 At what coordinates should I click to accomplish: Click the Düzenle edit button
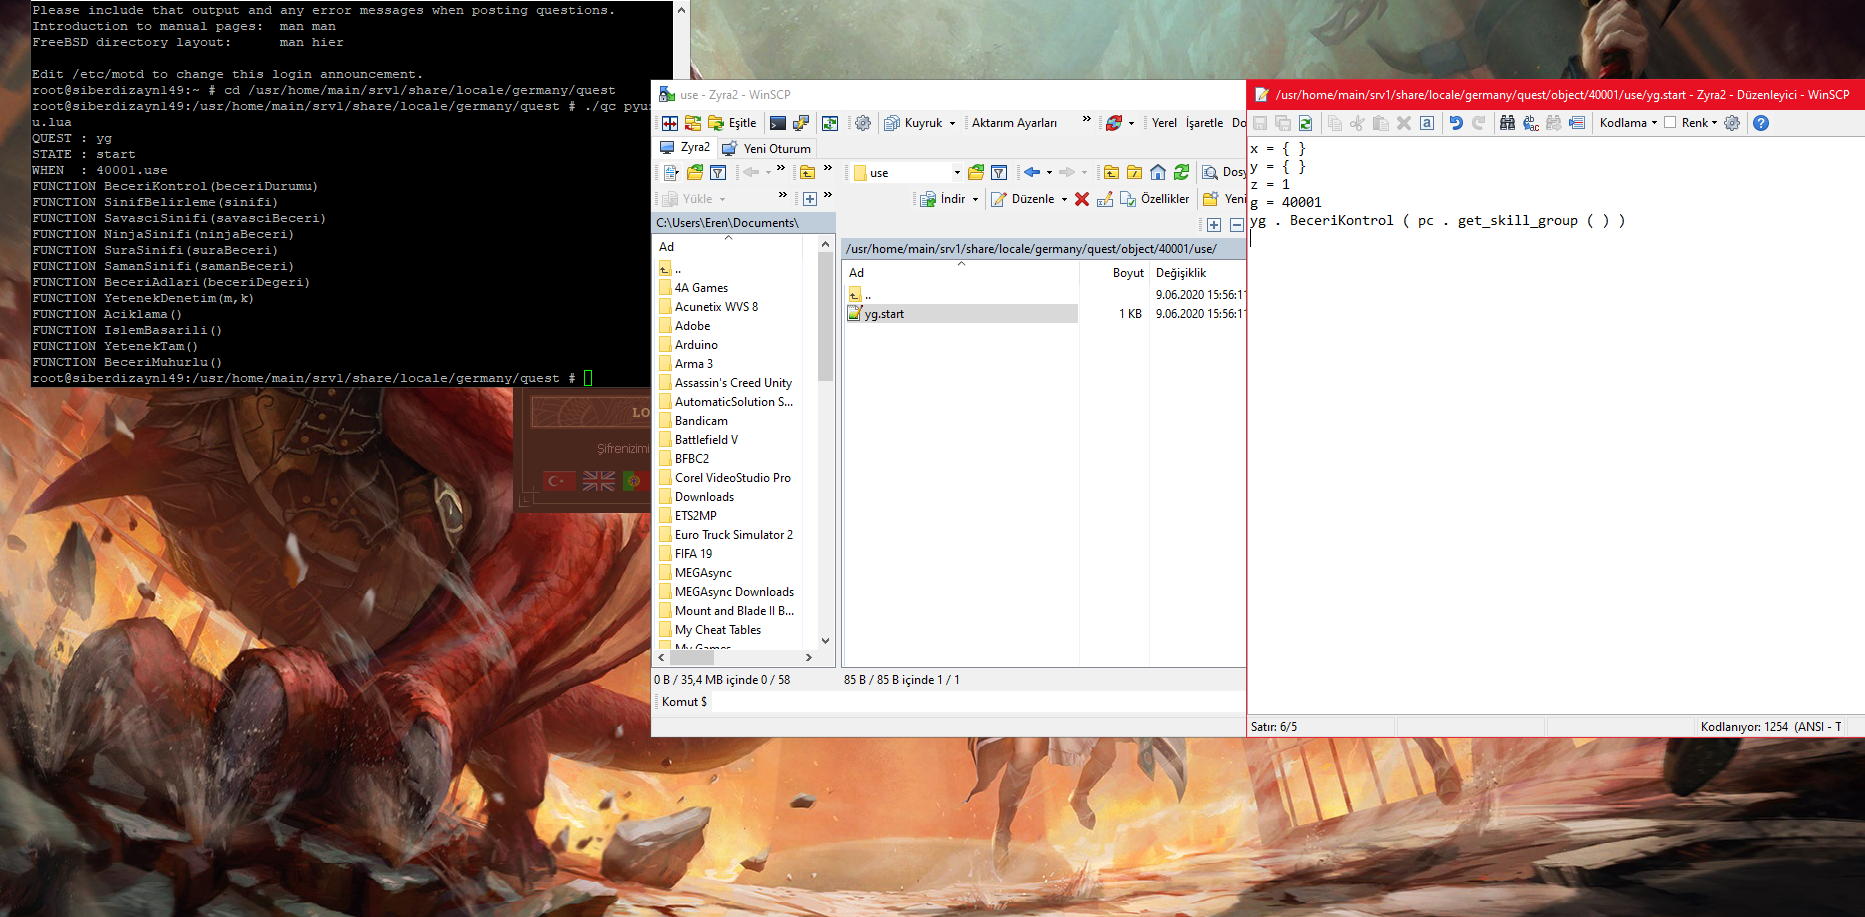1023,199
